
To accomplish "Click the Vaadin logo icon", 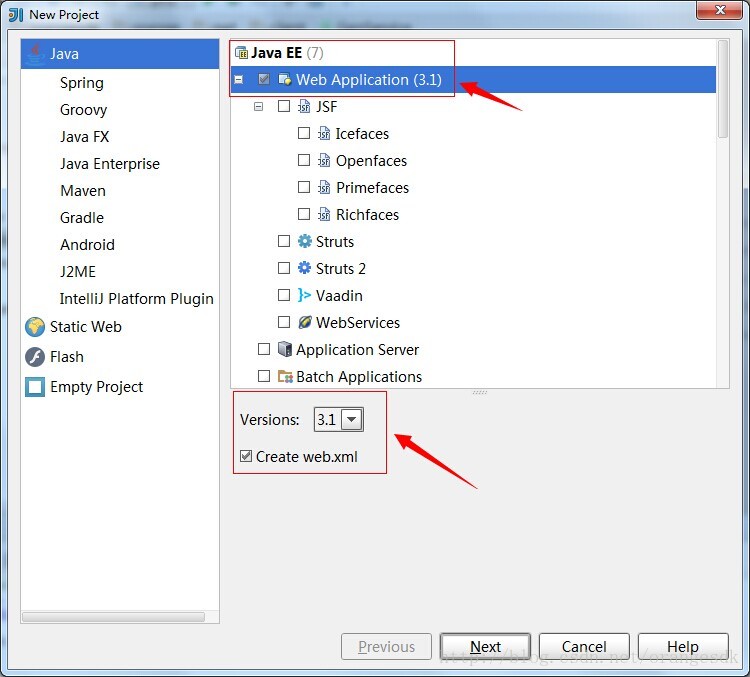I will tap(304, 295).
